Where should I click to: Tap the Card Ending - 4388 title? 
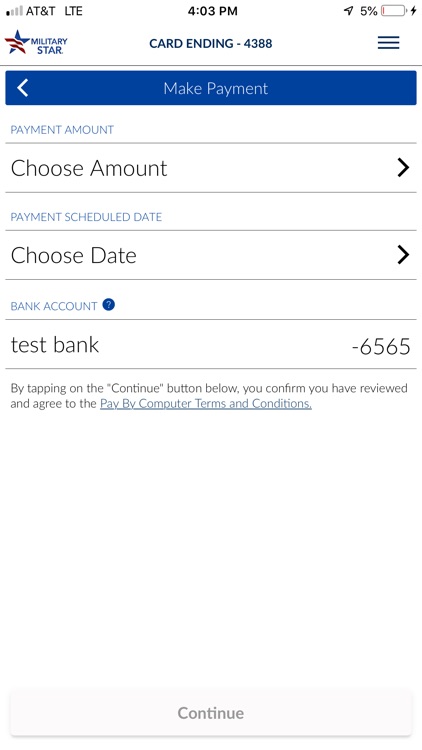(211, 44)
